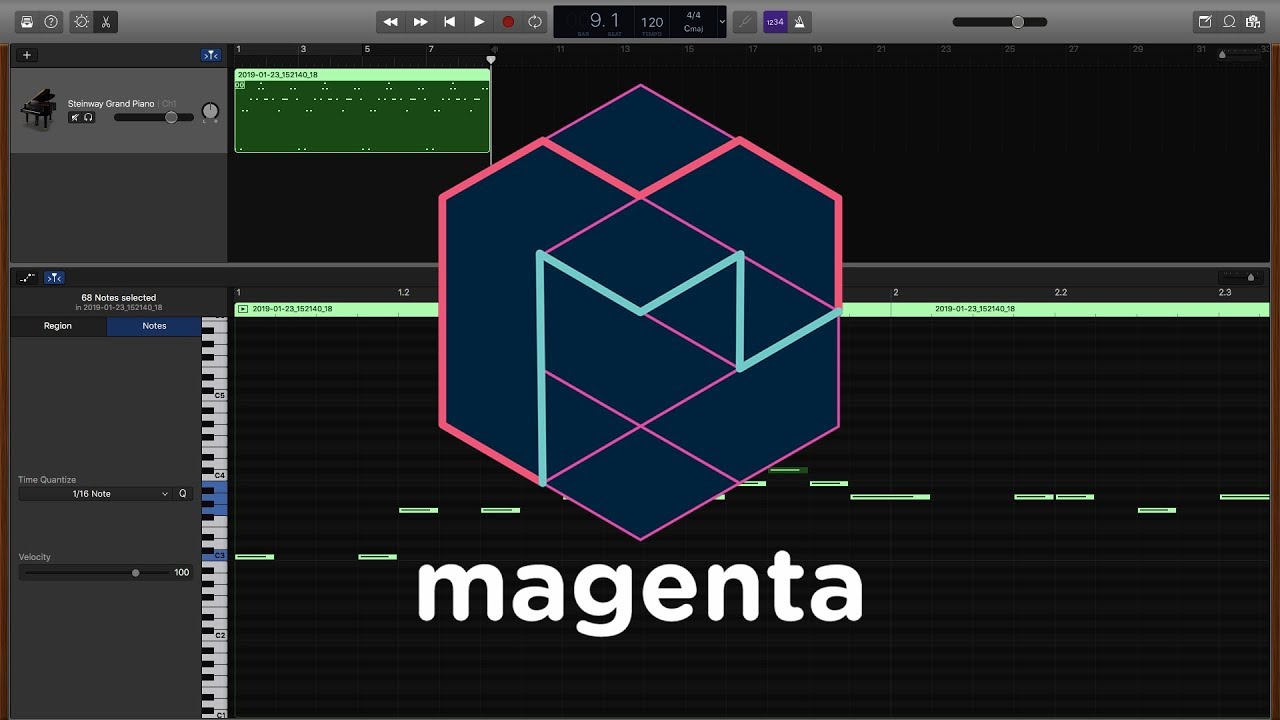The height and width of the screenshot is (720, 1280).
Task: Click 2.2 mark in Piano Roll ruler
Action: 1061,292
